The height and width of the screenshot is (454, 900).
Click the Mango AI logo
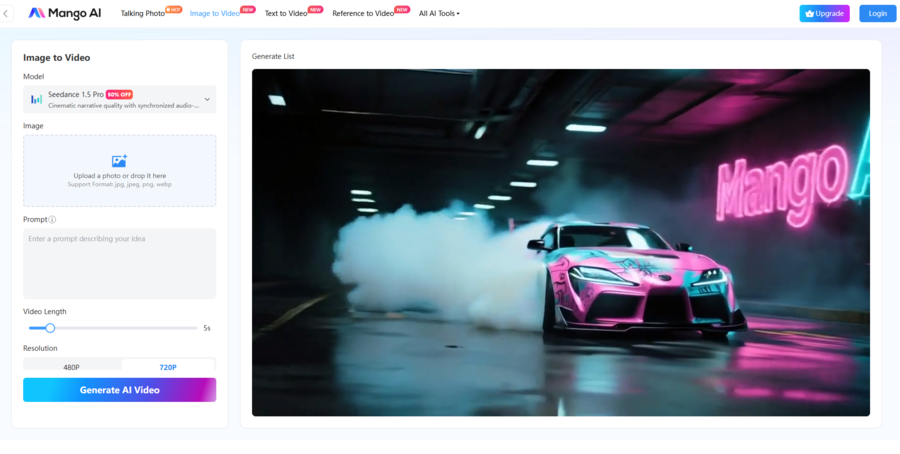[x=64, y=13]
